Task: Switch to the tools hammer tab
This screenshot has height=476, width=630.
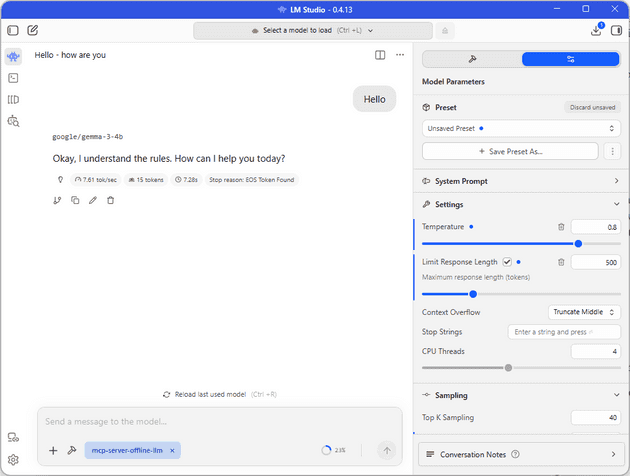Action: point(472,59)
